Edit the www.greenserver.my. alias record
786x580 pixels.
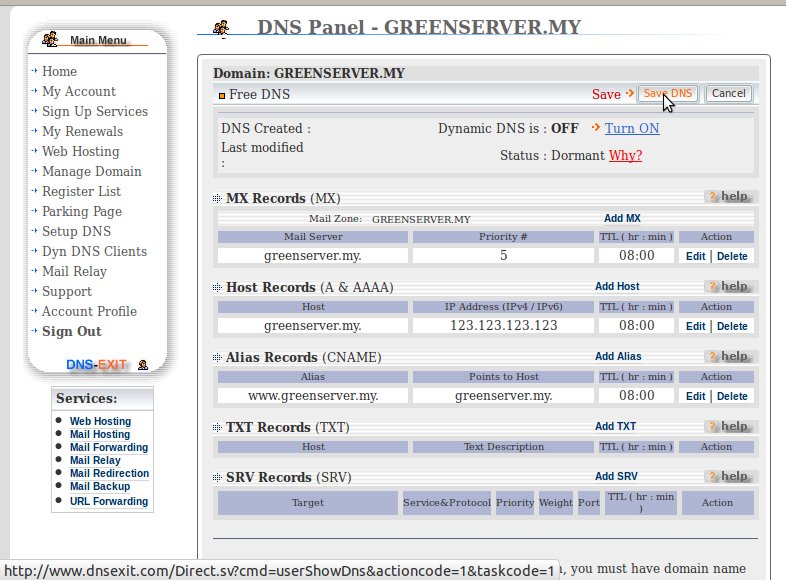point(695,397)
